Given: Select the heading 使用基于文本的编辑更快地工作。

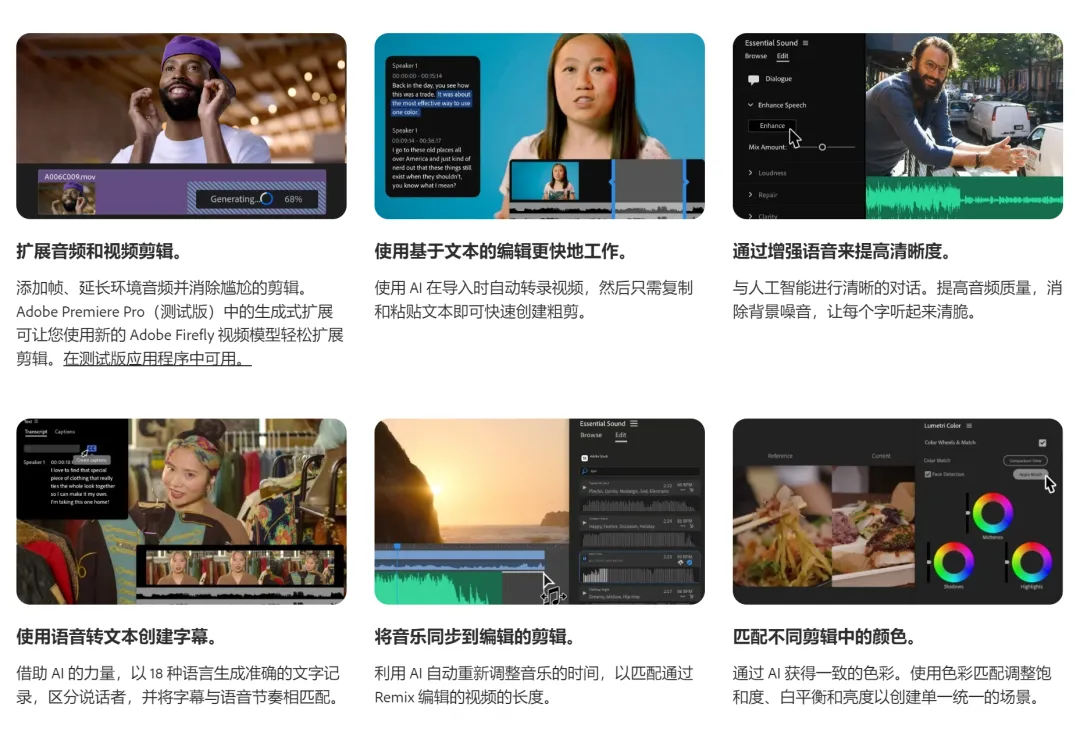Looking at the screenshot, I should tap(501, 251).
